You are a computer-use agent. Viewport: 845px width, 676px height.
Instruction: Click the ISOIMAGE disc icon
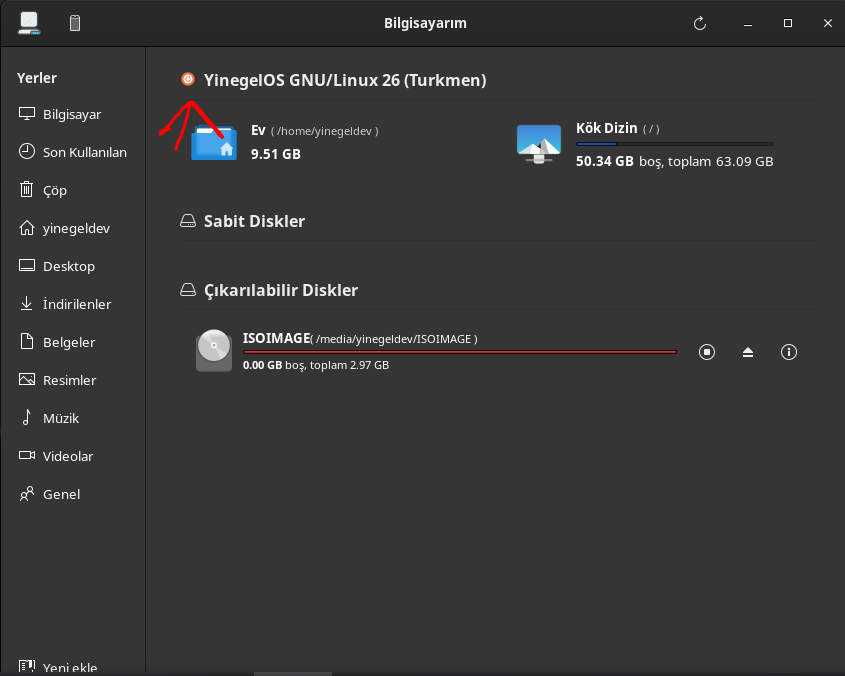click(x=213, y=350)
